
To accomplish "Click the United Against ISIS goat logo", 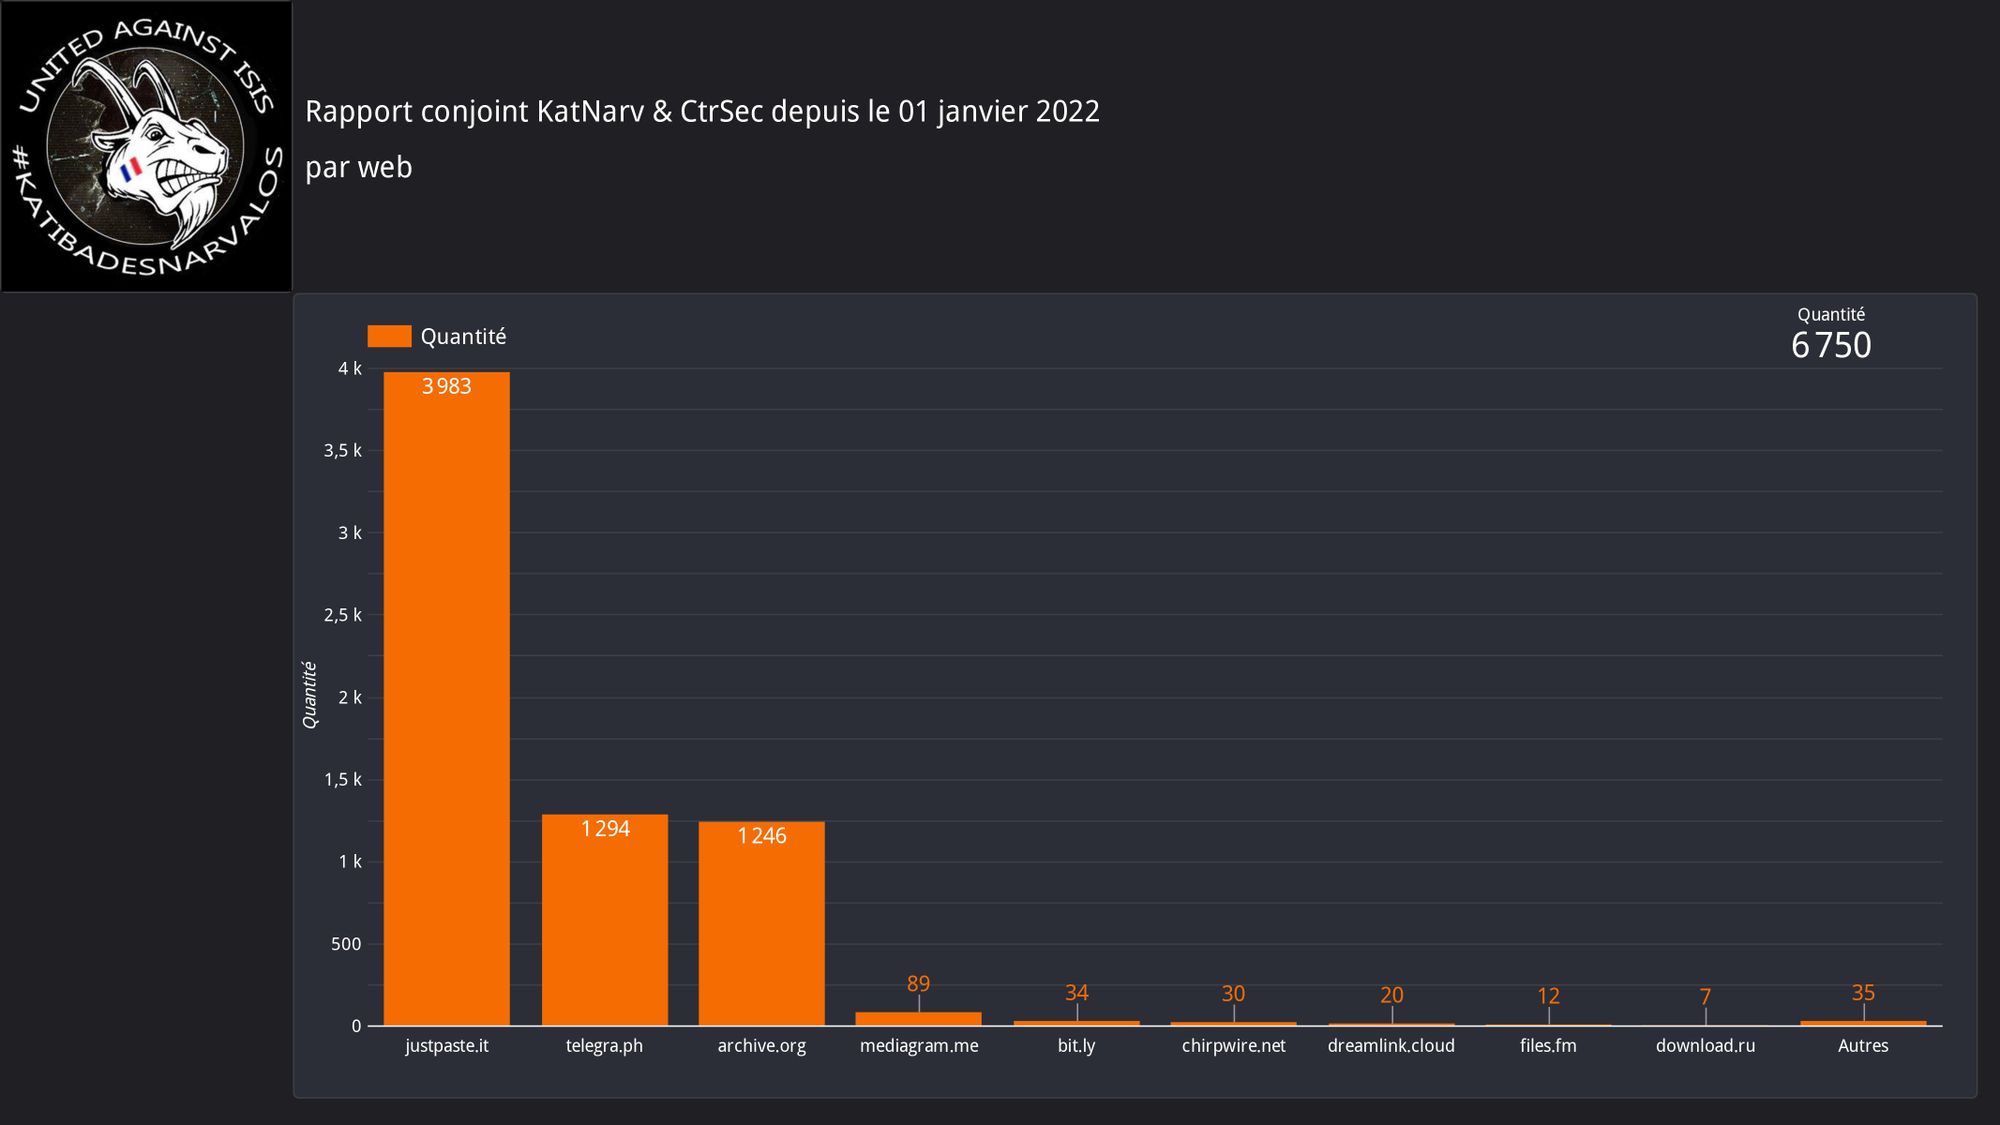I will [146, 146].
